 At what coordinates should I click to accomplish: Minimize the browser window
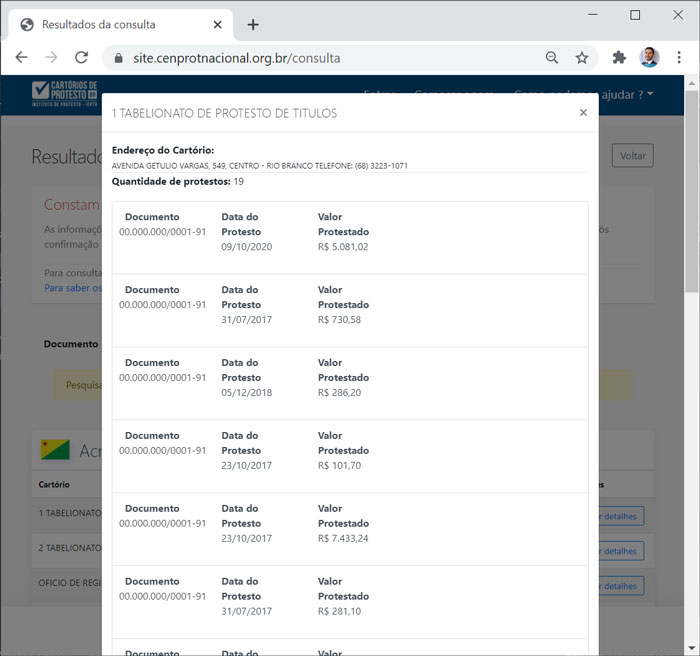pos(592,15)
